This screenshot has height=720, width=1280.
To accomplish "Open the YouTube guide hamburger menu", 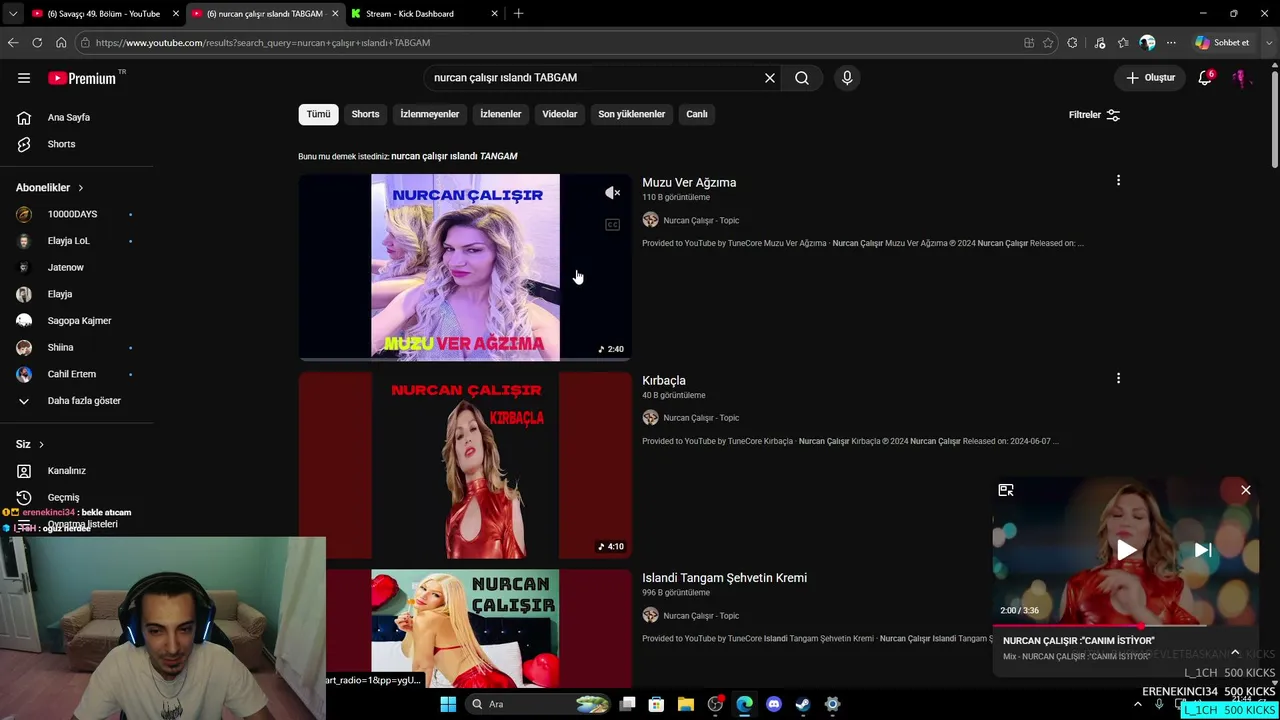I will tap(24, 78).
